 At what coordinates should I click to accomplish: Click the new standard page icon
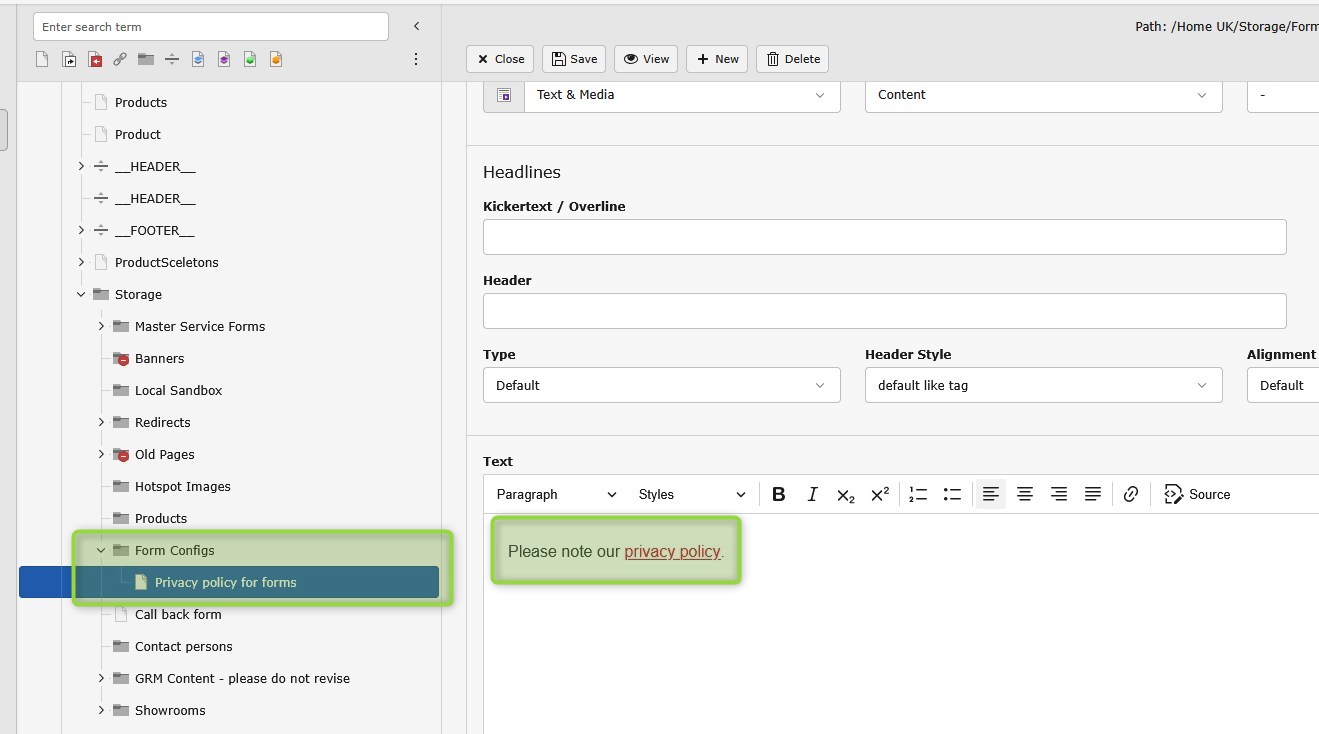(x=42, y=60)
